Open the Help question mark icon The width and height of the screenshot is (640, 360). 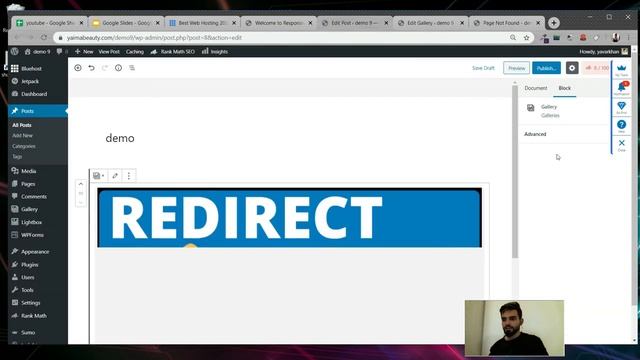621,126
